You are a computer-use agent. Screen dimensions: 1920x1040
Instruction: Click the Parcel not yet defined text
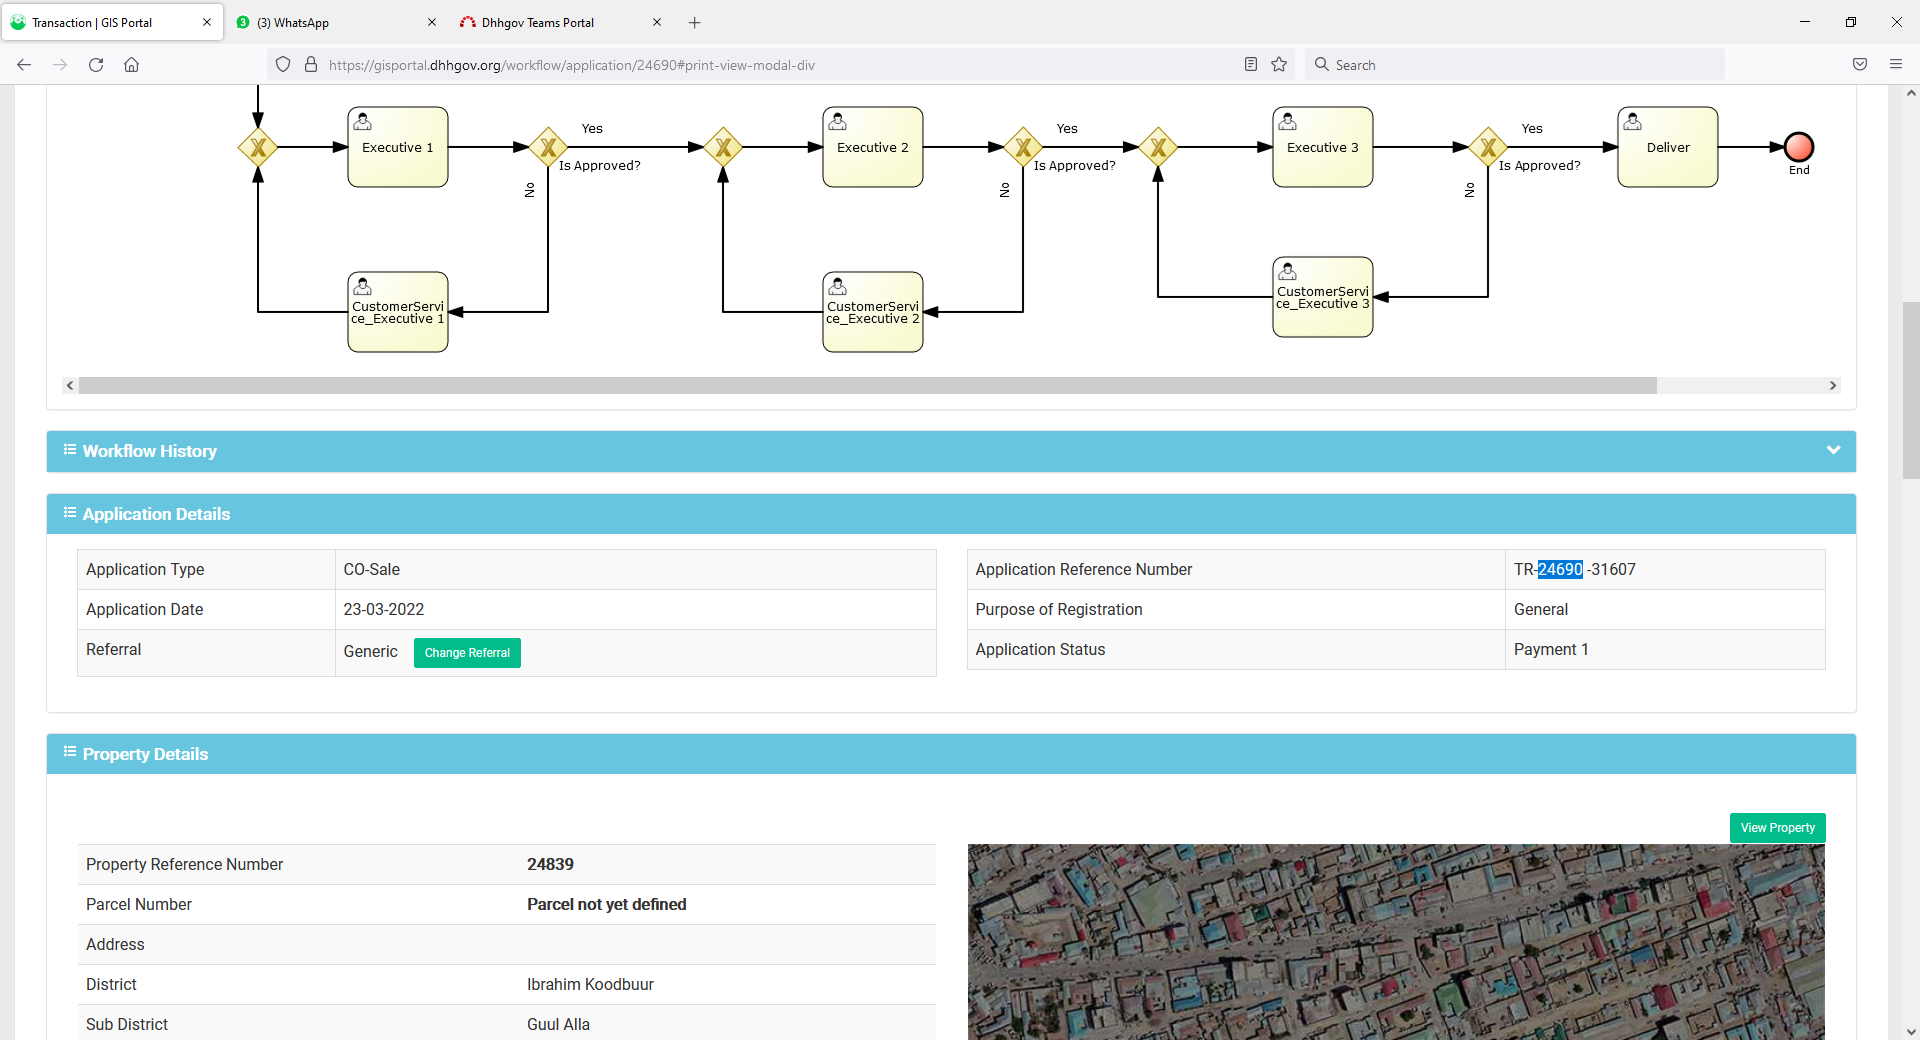click(x=607, y=904)
